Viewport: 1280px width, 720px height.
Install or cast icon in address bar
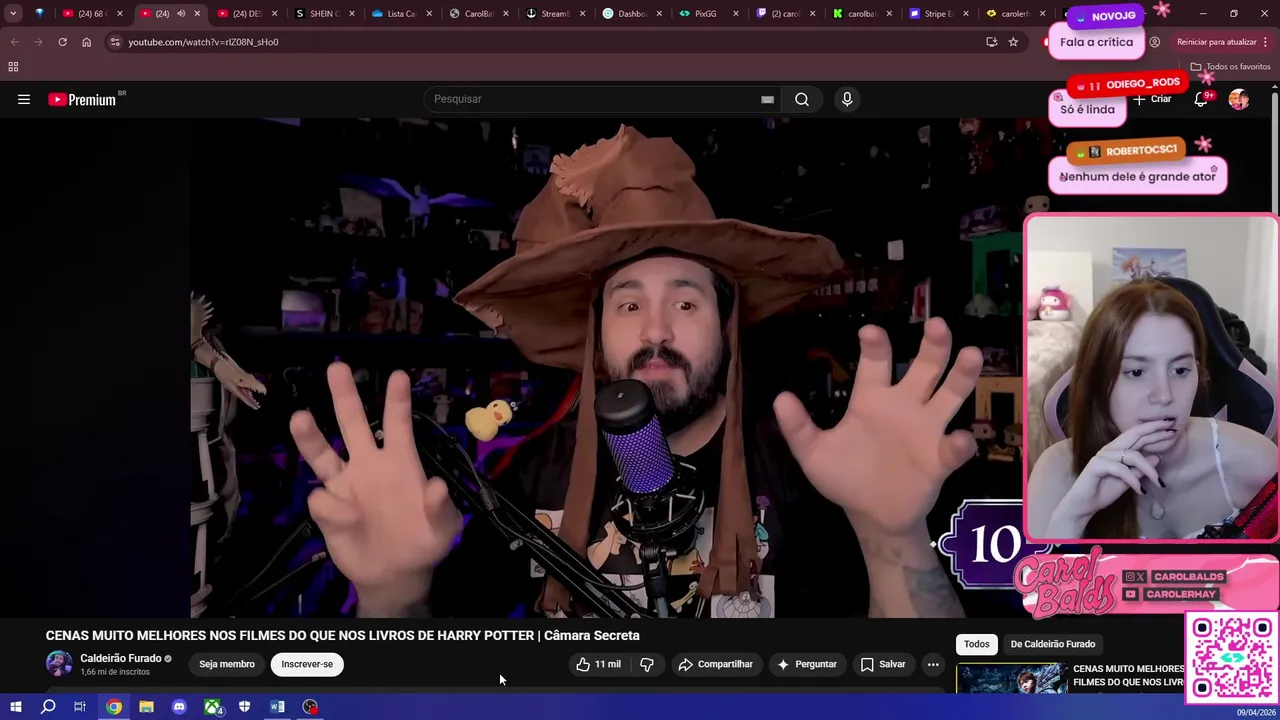pyautogui.click(x=991, y=42)
